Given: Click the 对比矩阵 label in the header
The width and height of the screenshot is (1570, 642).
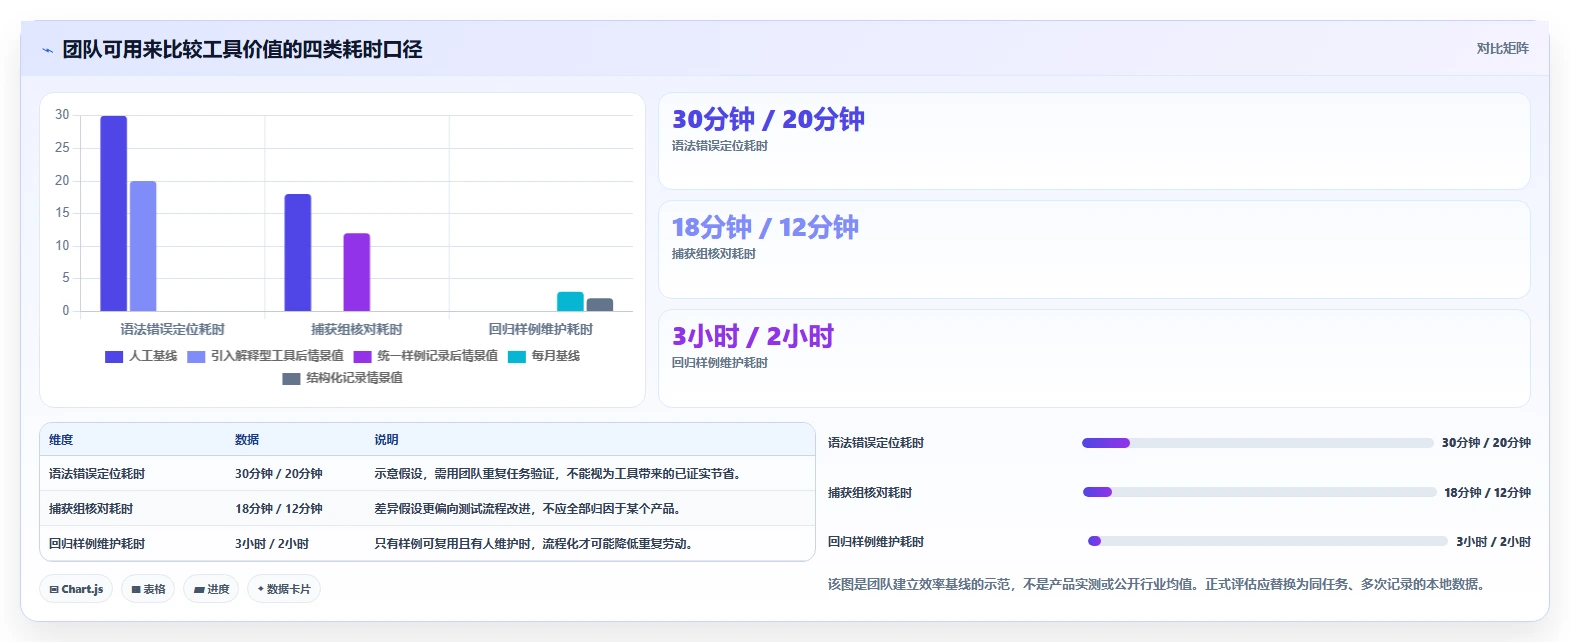Looking at the screenshot, I should 1502,48.
